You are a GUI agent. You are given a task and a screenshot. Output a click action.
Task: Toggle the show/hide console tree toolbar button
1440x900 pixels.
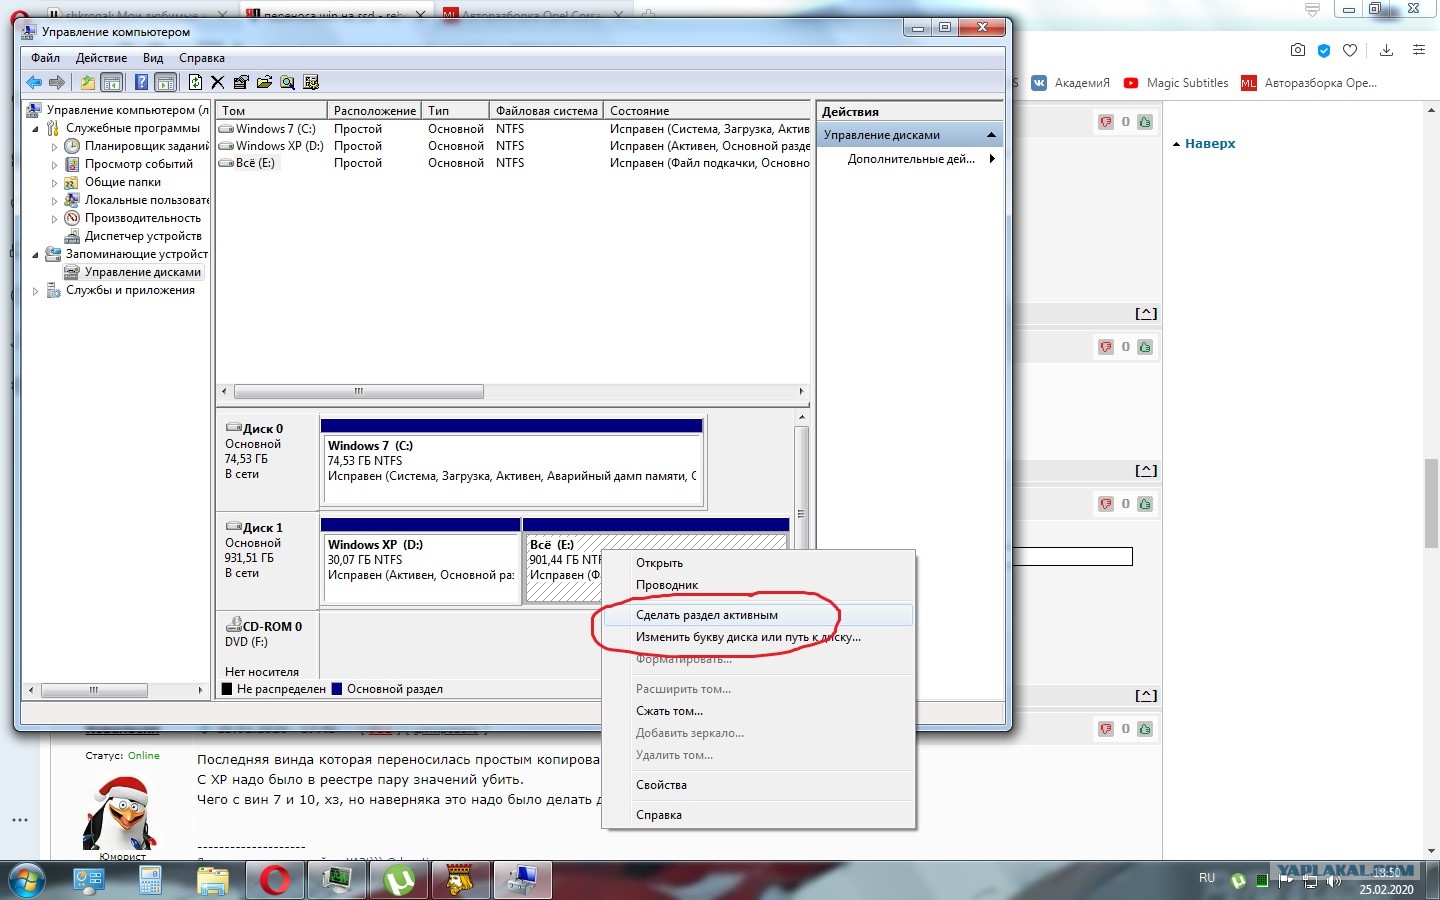(112, 82)
